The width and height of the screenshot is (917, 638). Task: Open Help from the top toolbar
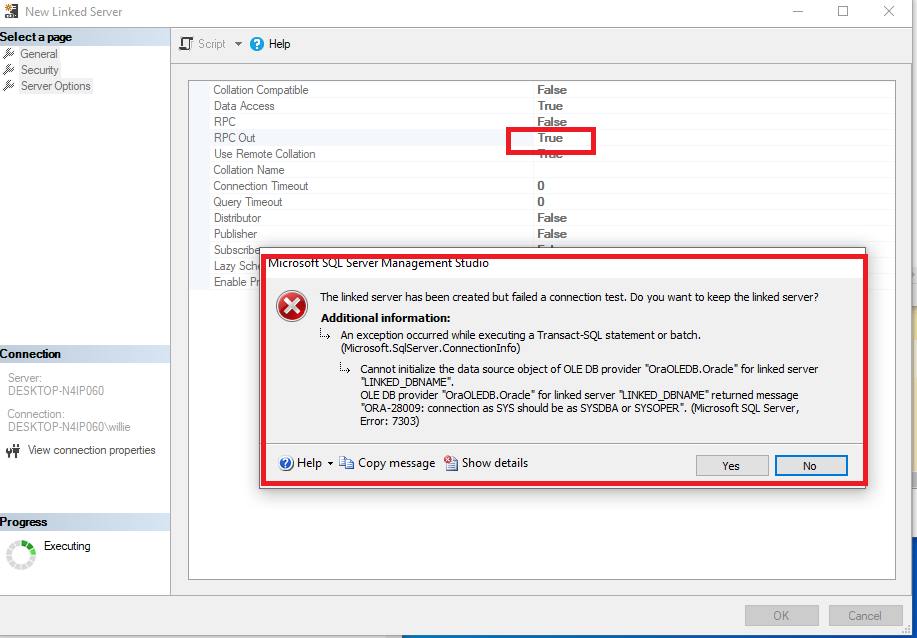[x=270, y=44]
